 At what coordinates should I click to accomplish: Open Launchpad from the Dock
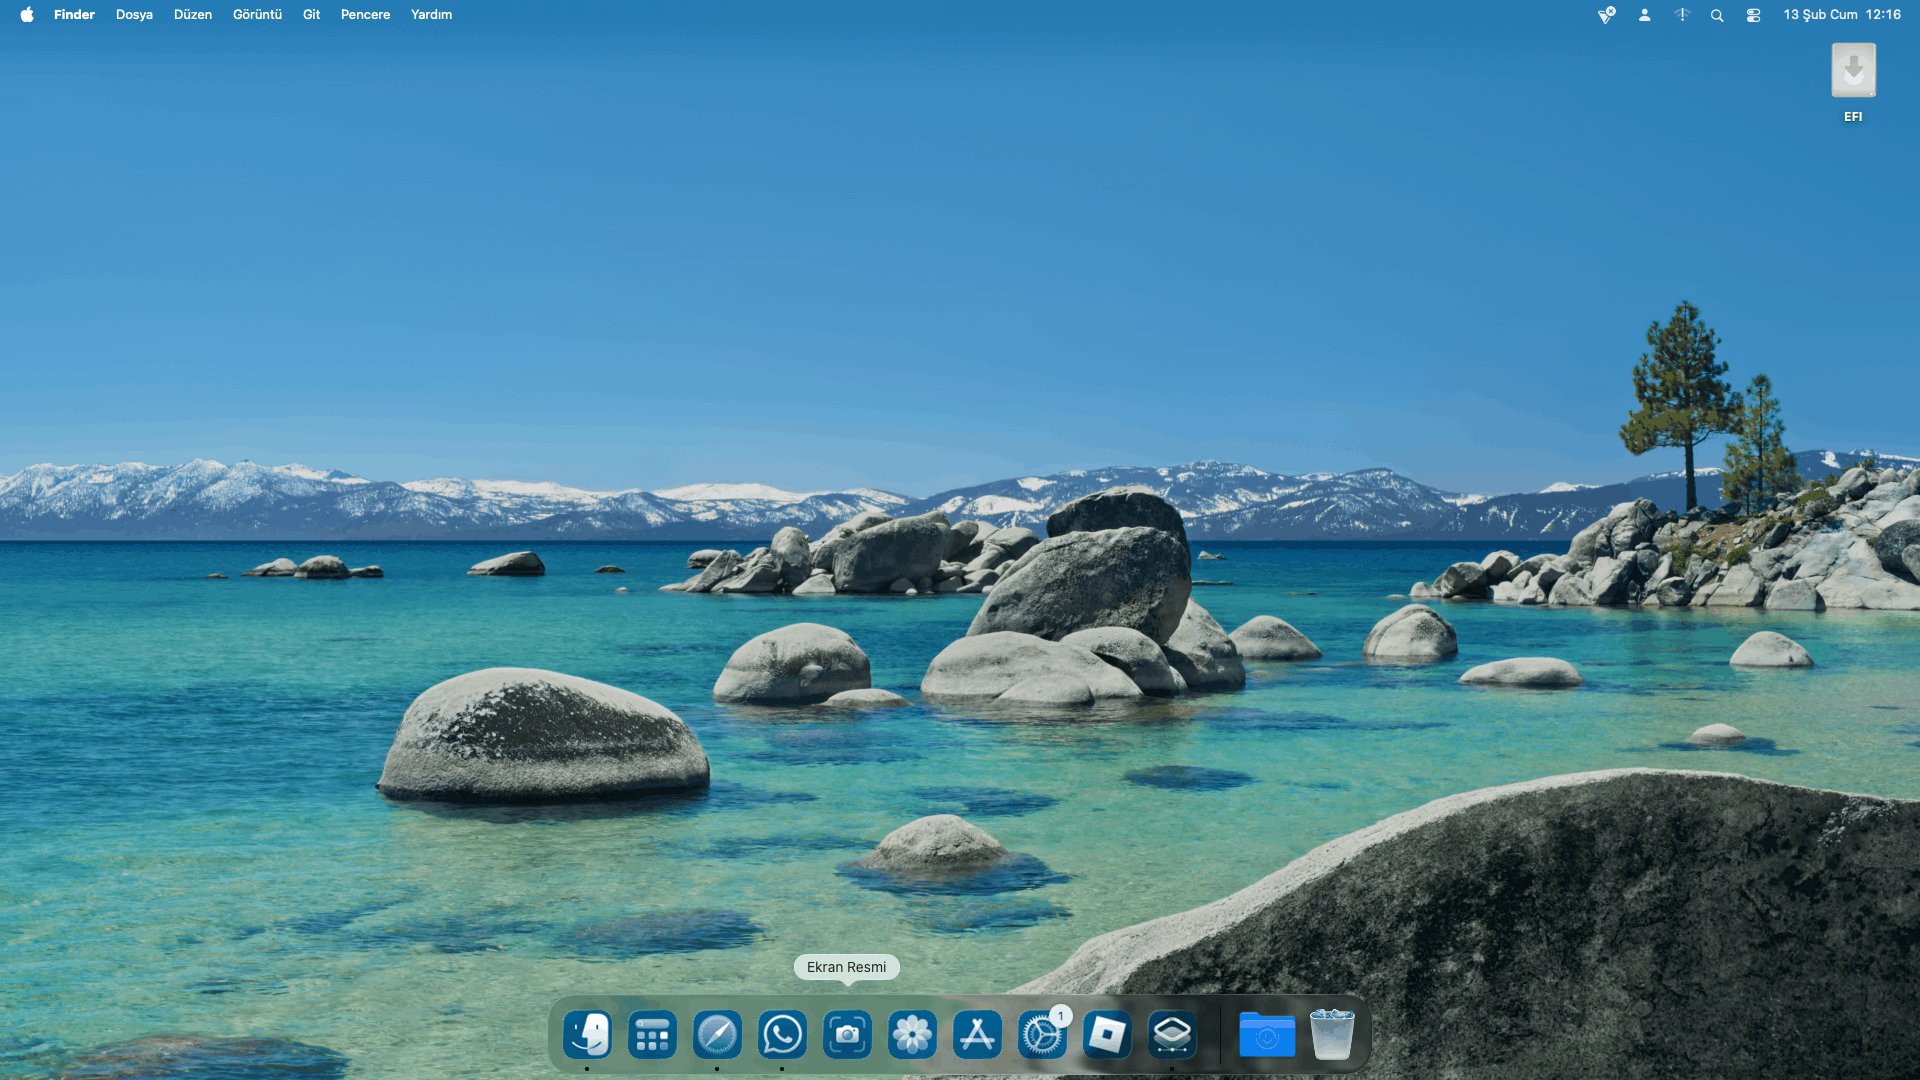coord(652,1034)
